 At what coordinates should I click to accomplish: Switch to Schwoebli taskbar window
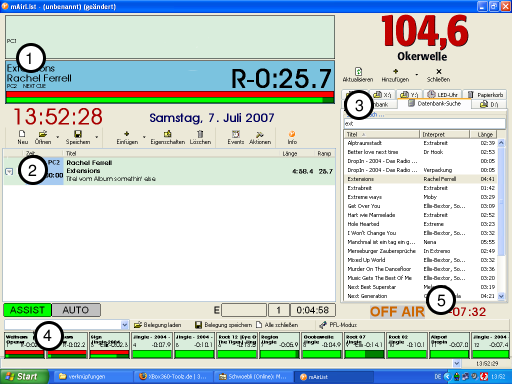(x=254, y=377)
